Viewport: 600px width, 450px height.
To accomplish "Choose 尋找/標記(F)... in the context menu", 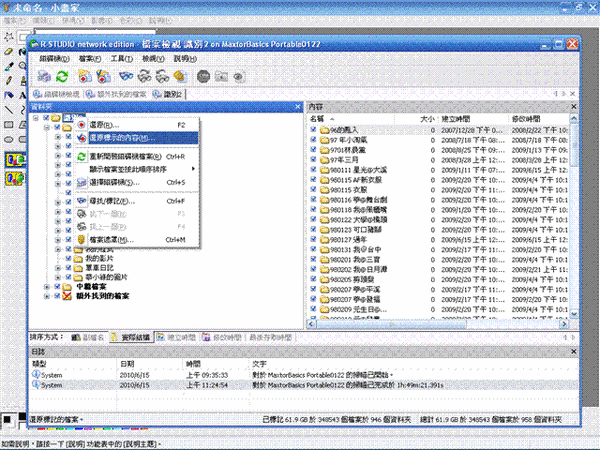I will click(137, 201).
